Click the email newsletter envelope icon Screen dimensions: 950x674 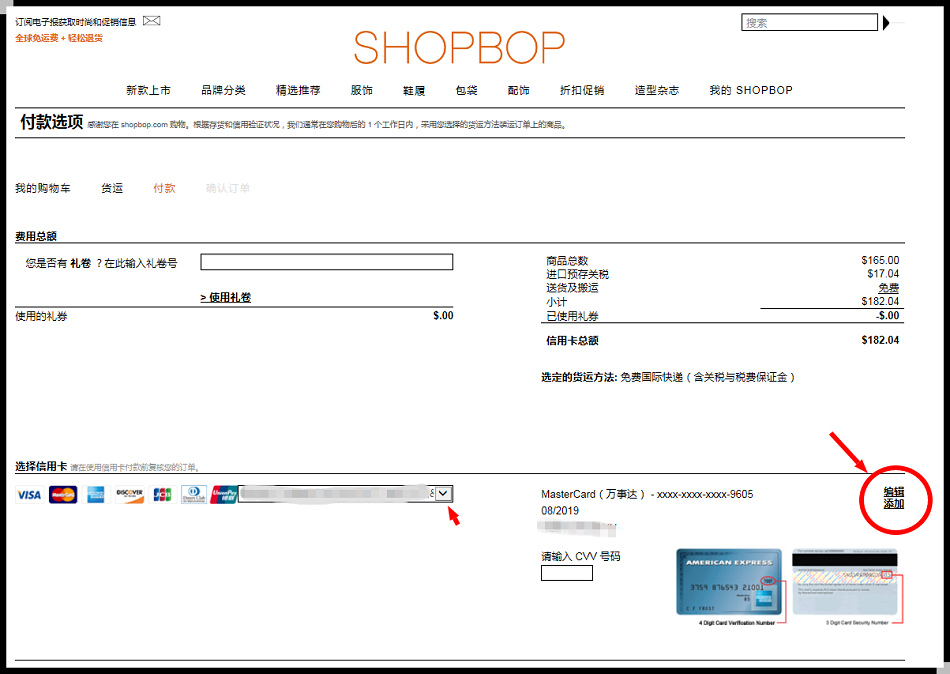click(151, 21)
